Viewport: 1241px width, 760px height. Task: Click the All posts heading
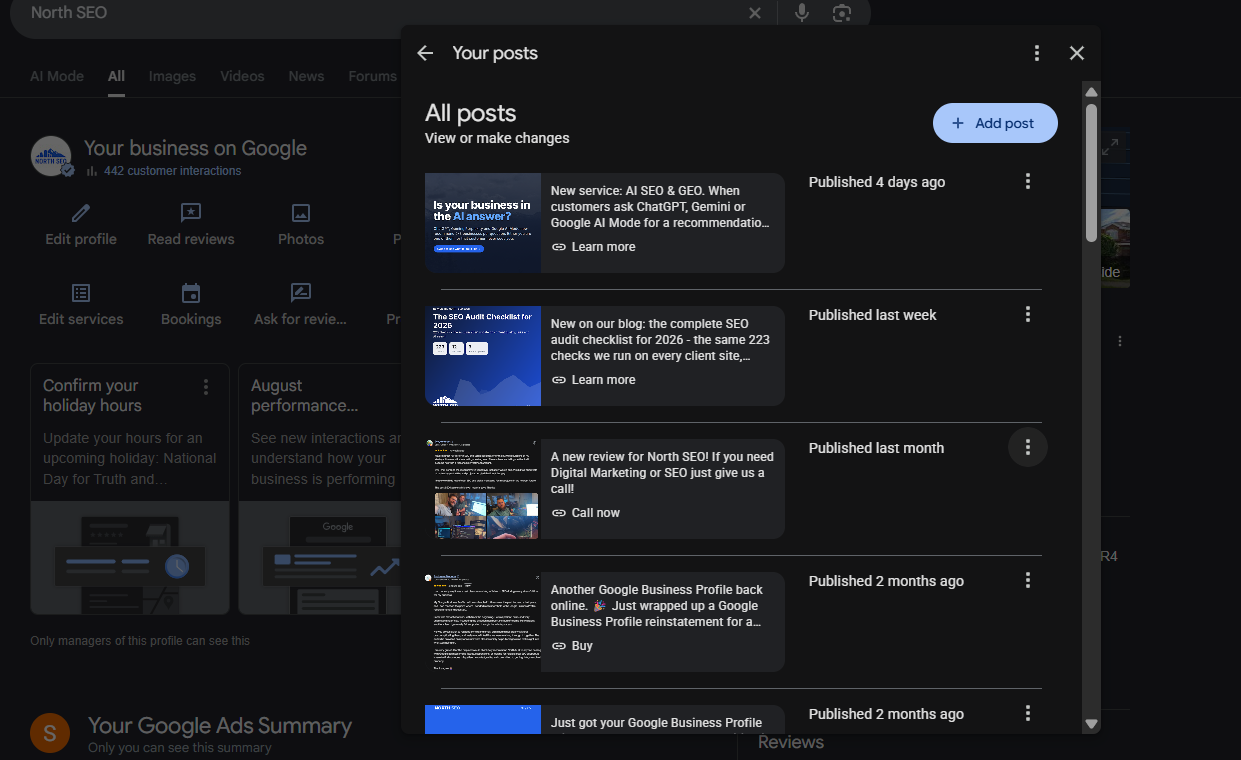click(470, 113)
